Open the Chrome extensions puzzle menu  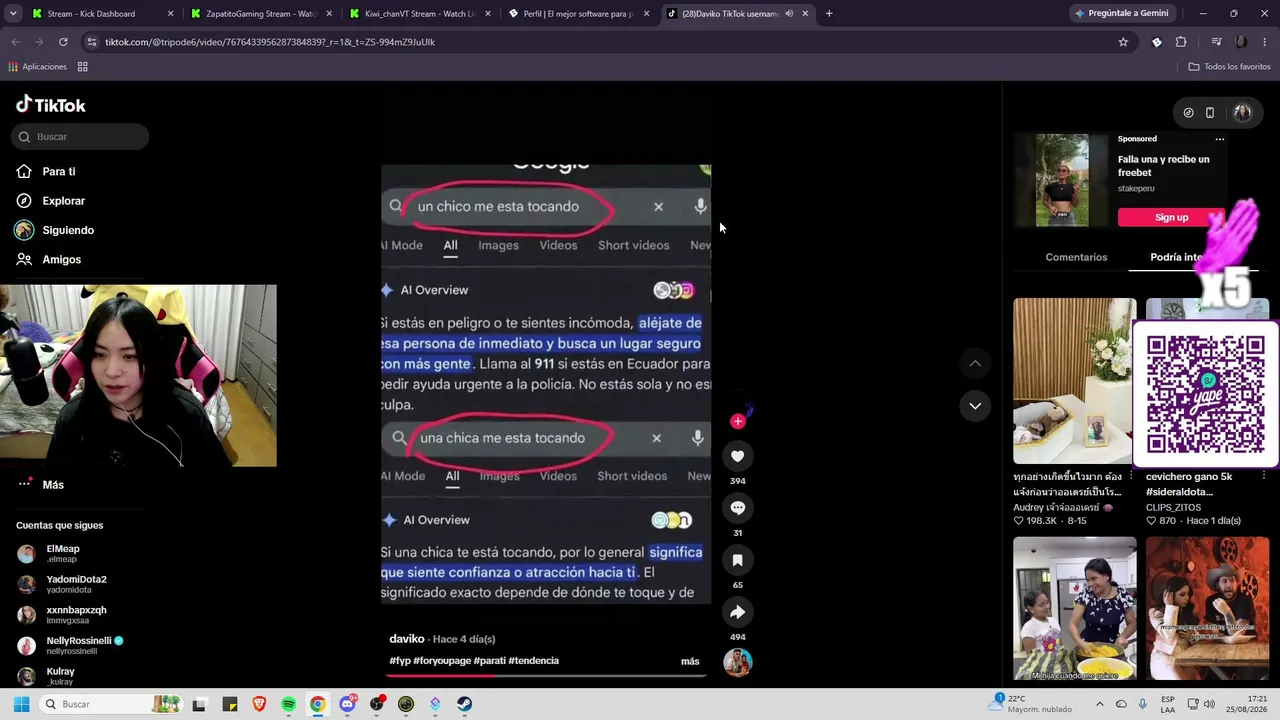[x=1181, y=42]
